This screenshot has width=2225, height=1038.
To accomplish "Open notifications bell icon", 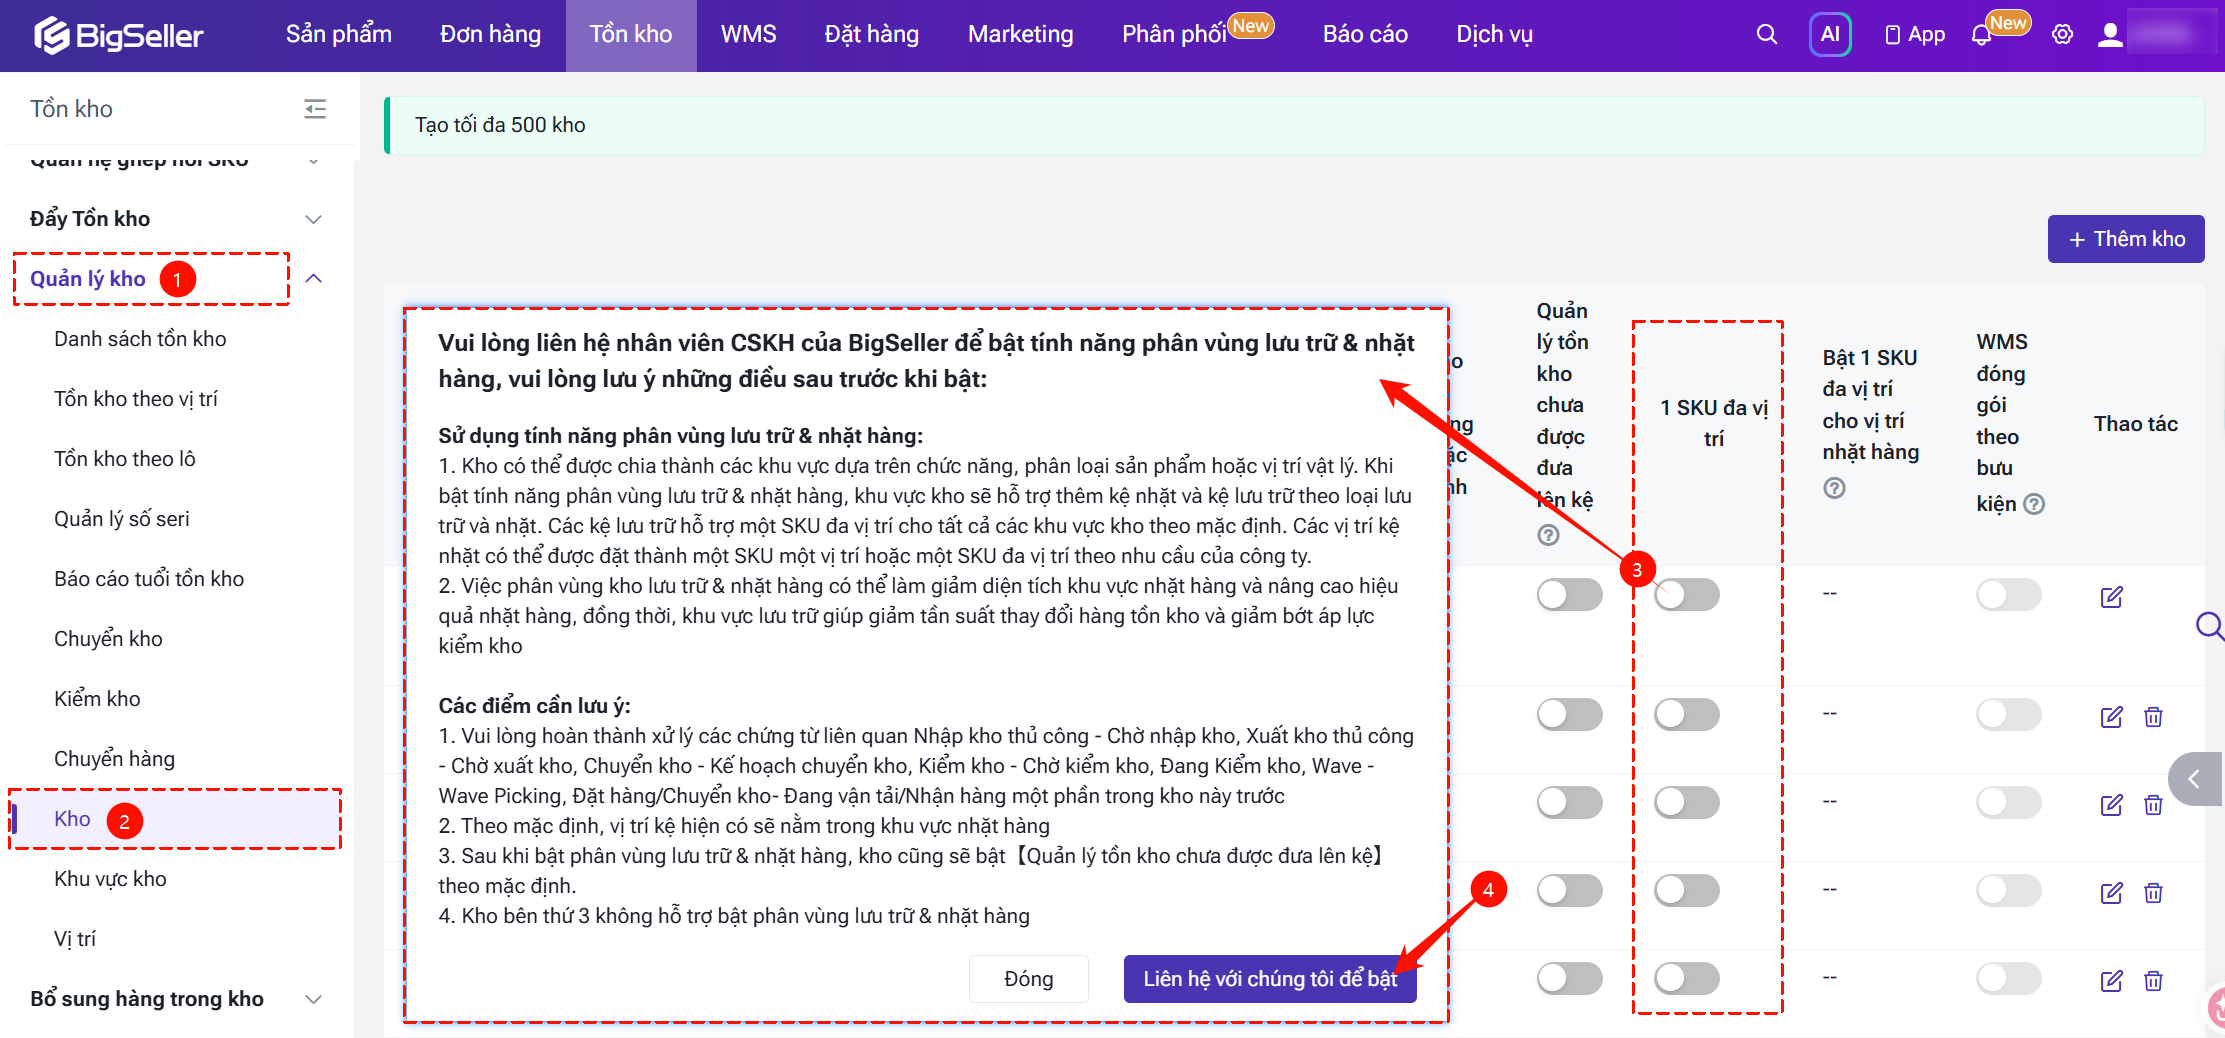I will [x=1981, y=35].
